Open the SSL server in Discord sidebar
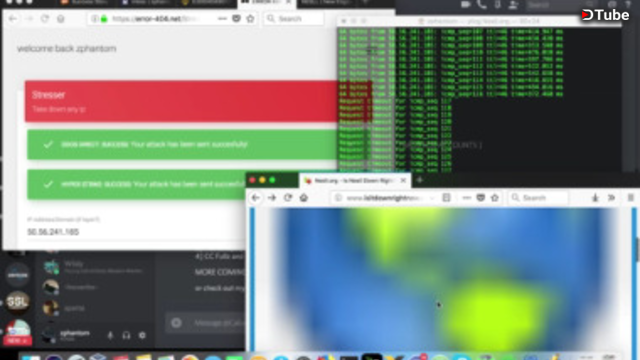Screen dimensions: 640x360 (17, 302)
